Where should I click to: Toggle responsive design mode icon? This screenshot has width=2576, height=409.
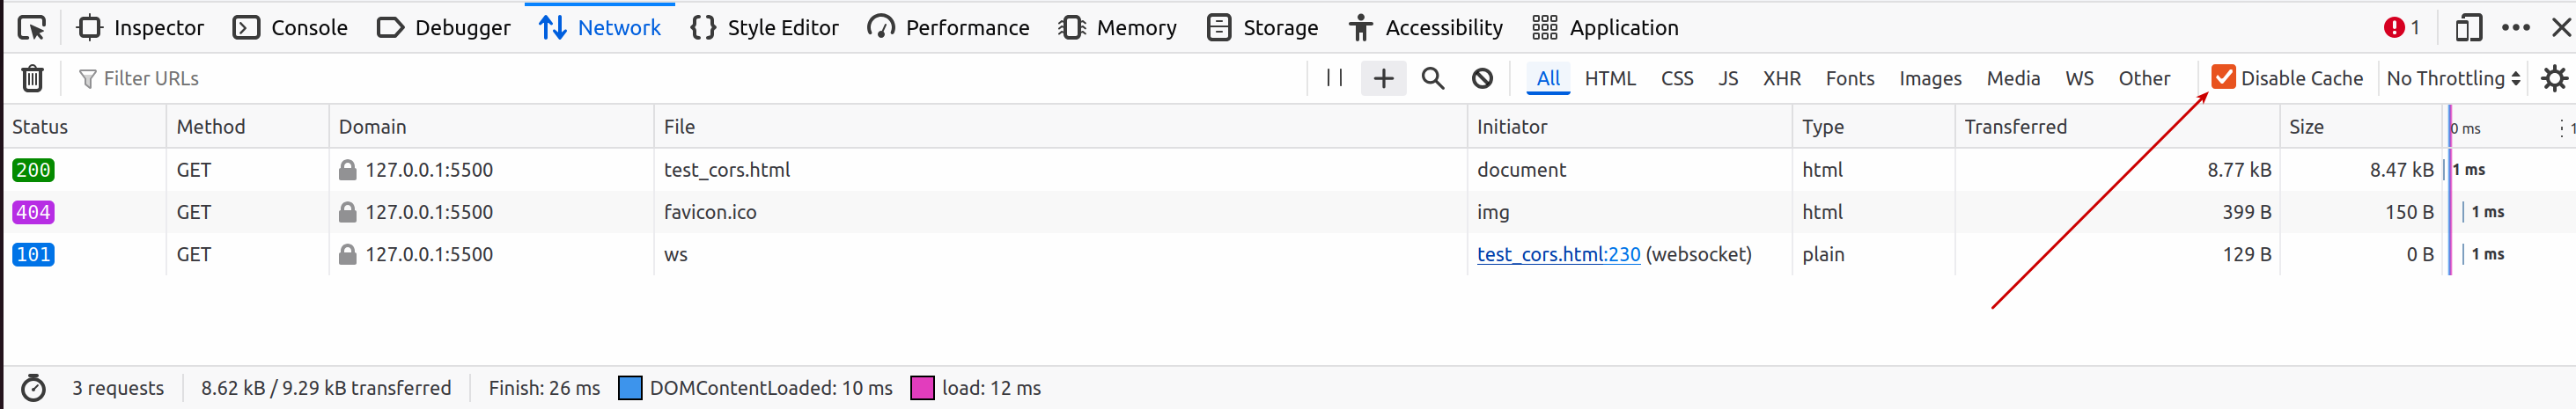pyautogui.click(x=2468, y=28)
